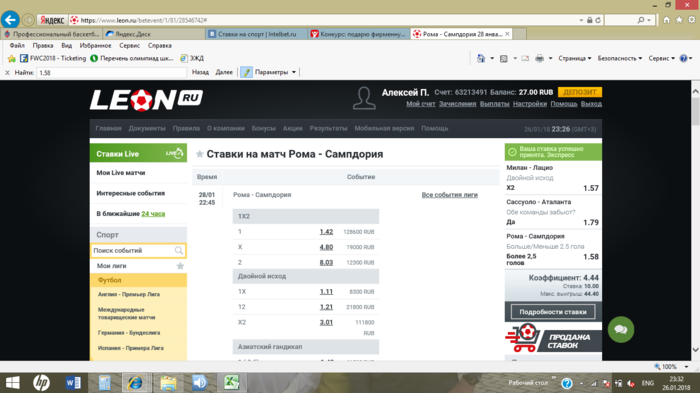Switch to the Ставки на спорт Intelbet.ru tab
700x393 pixels.
(x=257, y=34)
